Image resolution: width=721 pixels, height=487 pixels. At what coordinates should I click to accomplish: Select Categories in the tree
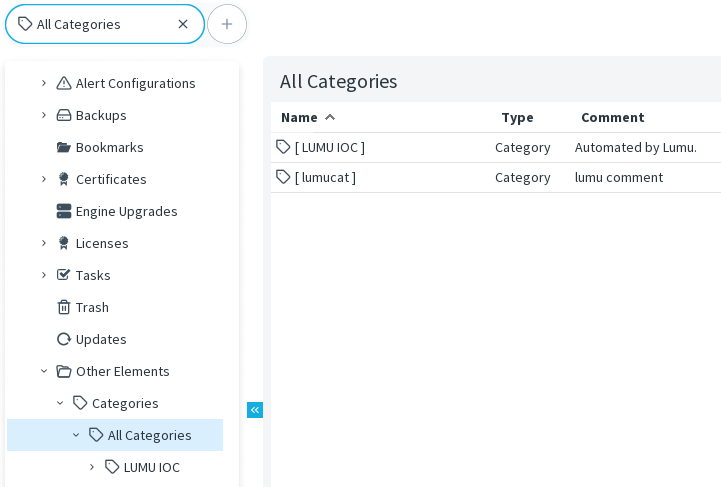point(125,403)
